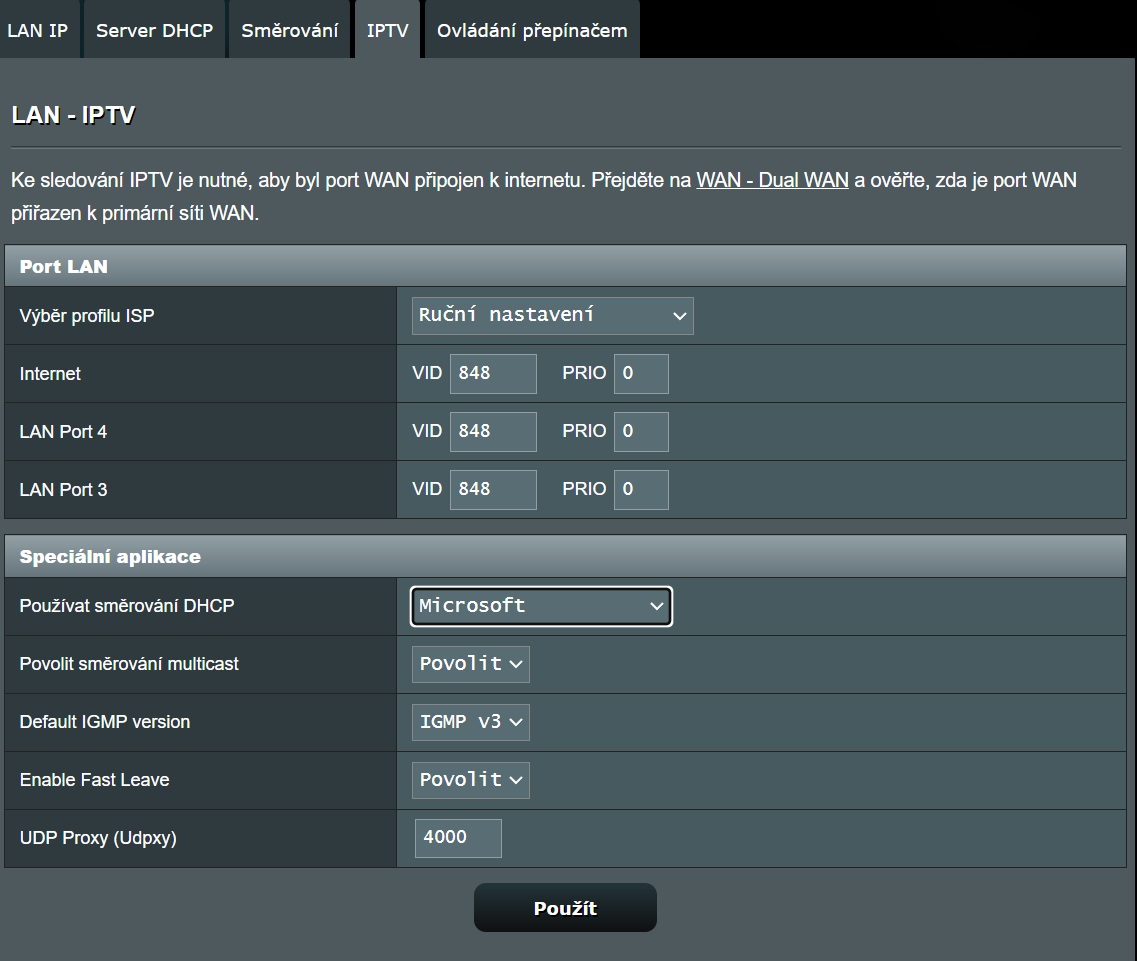Open the Používat směrování DHCP dropdown

pos(541,606)
